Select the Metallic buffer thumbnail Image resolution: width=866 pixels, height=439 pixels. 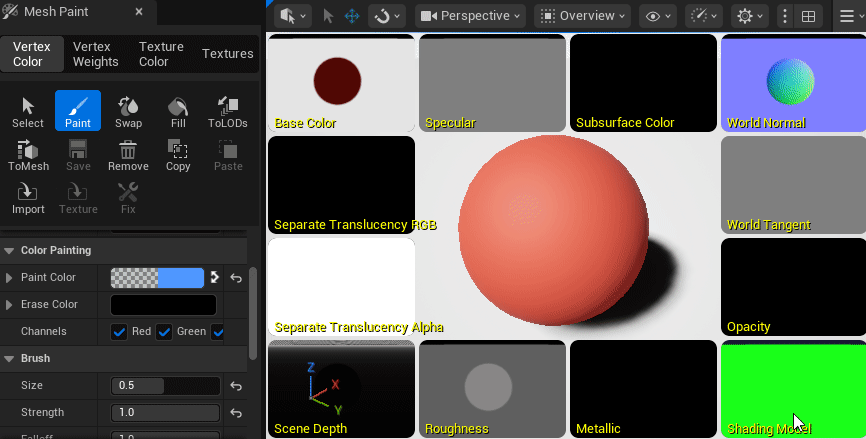tap(643, 389)
